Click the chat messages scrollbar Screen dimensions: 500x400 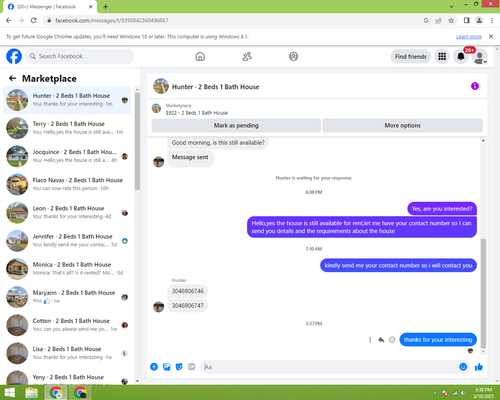(x=483, y=293)
